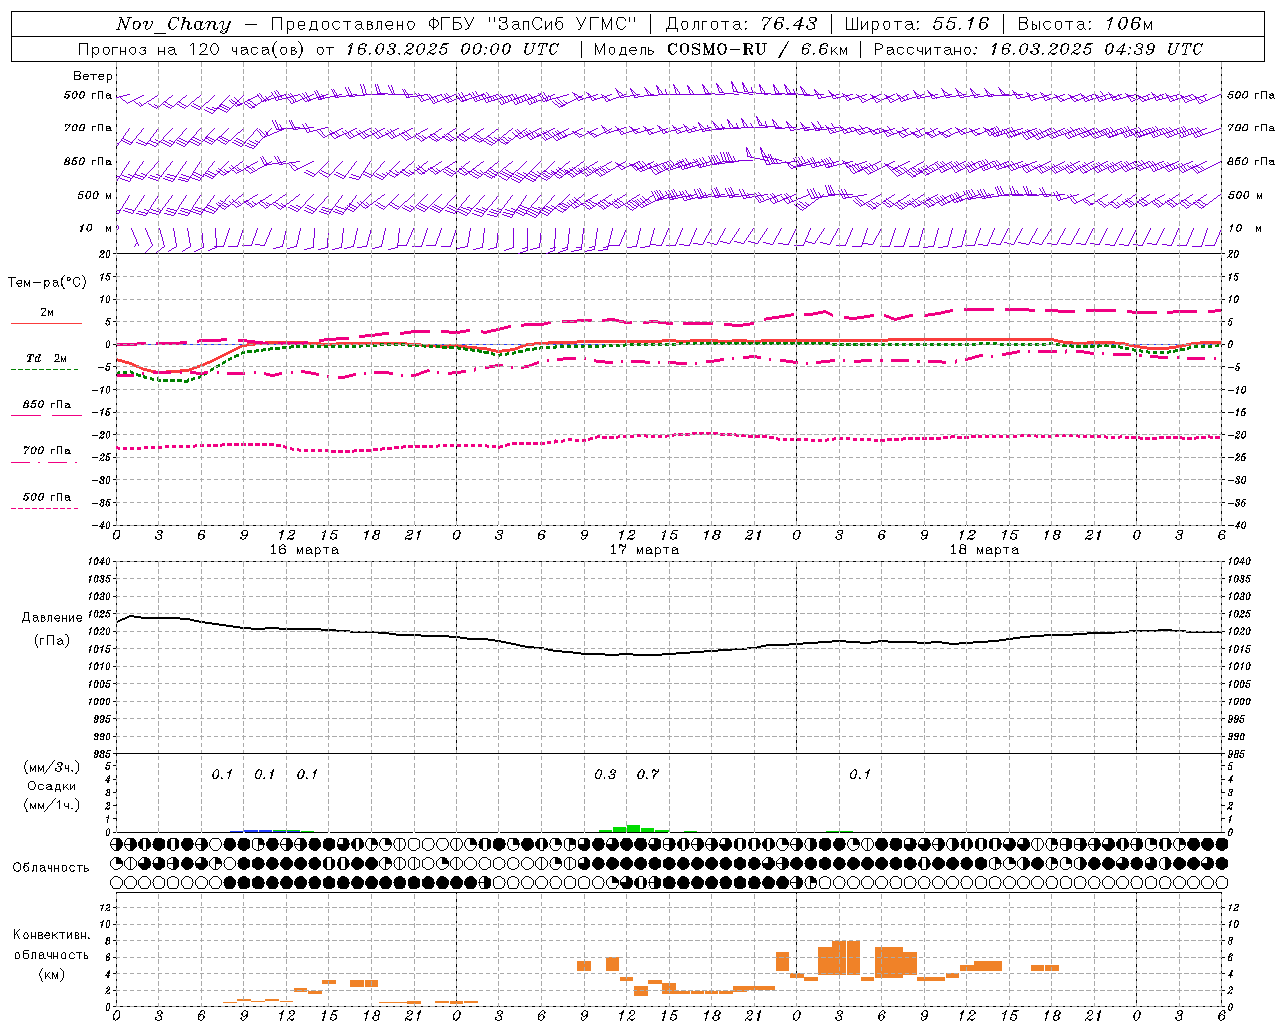Click the 'Осадки' precipitation label

[x=51, y=786]
